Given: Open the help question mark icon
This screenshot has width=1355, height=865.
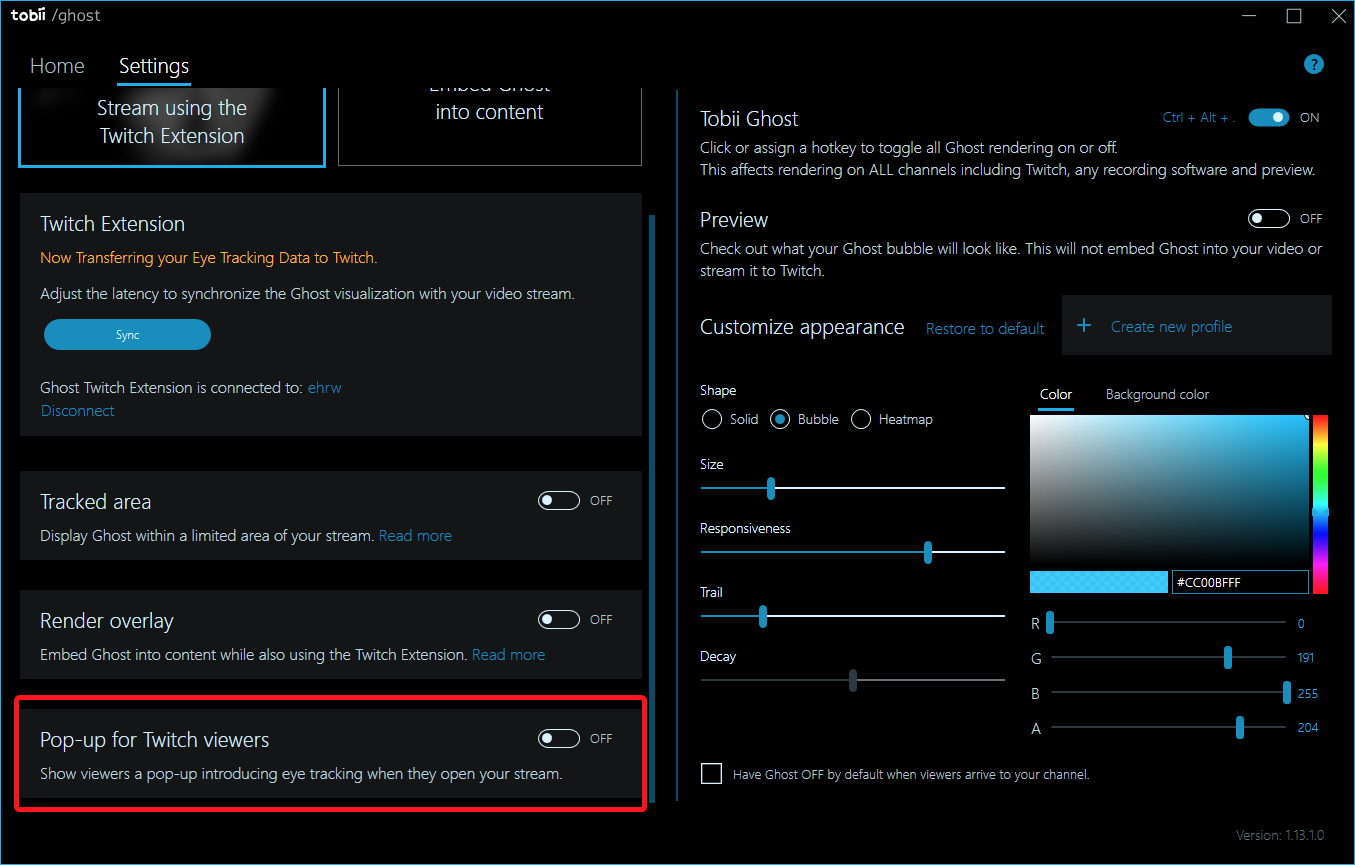Looking at the screenshot, I should (1314, 64).
